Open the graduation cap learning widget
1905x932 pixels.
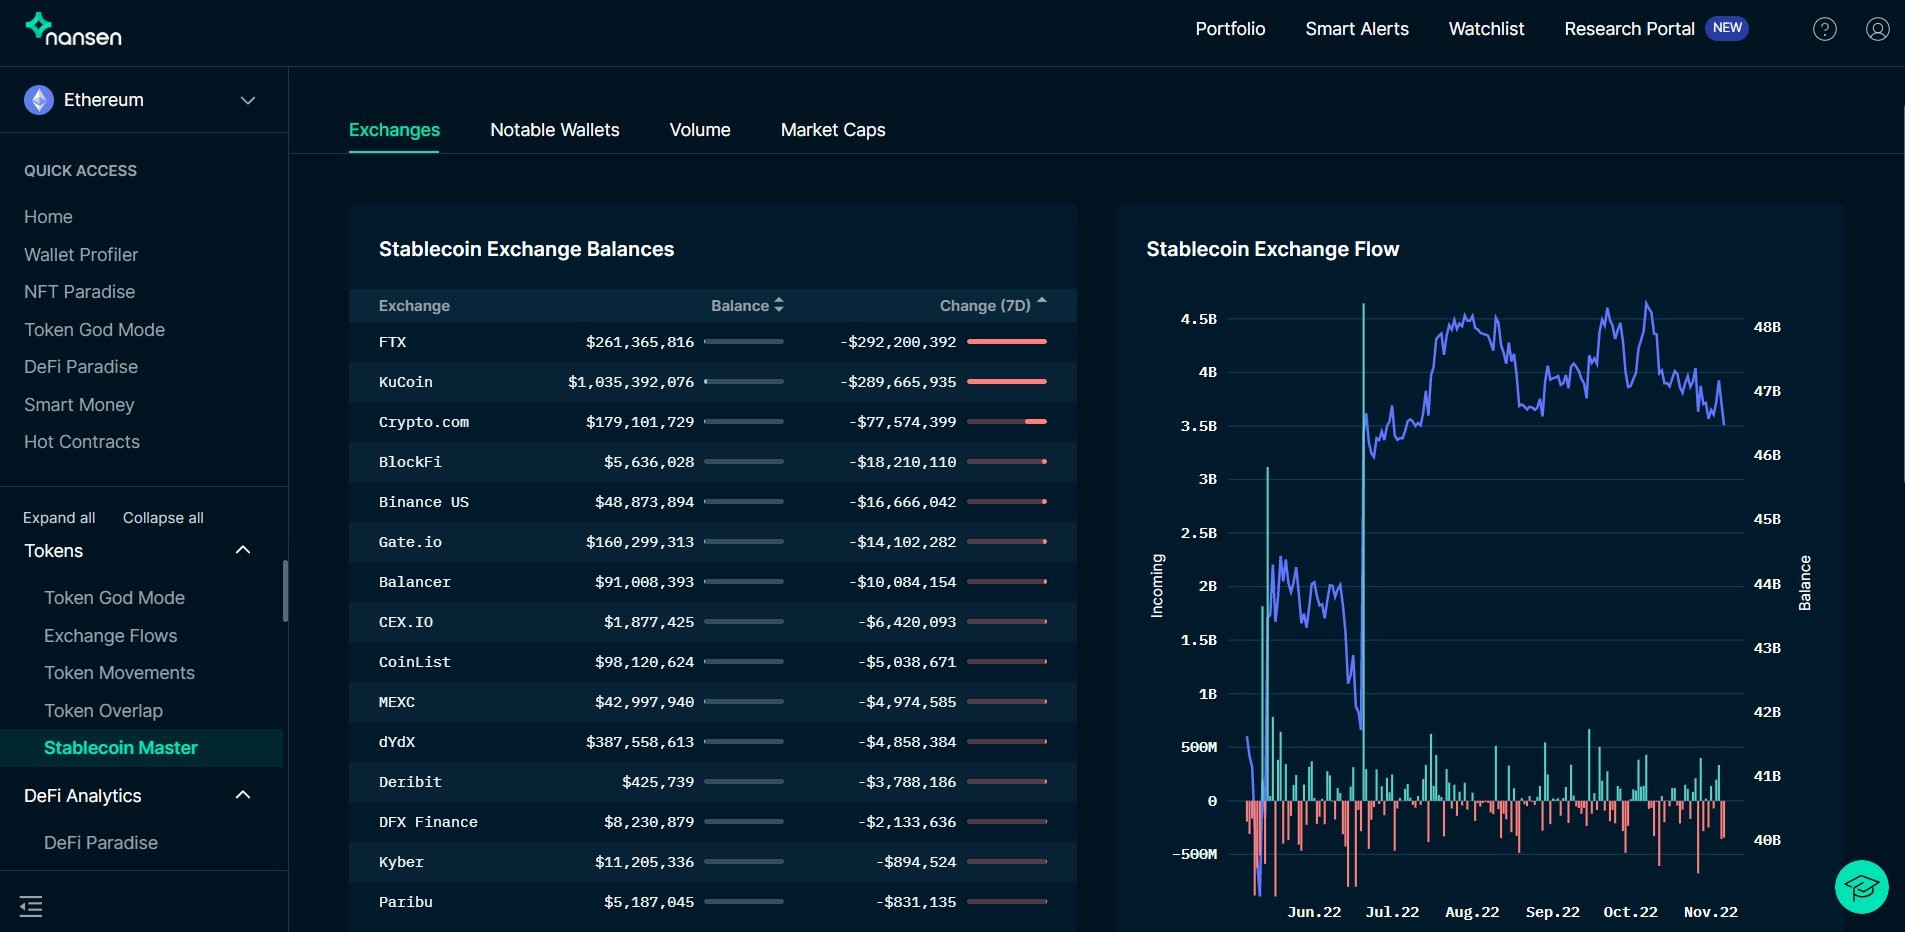[1862, 887]
